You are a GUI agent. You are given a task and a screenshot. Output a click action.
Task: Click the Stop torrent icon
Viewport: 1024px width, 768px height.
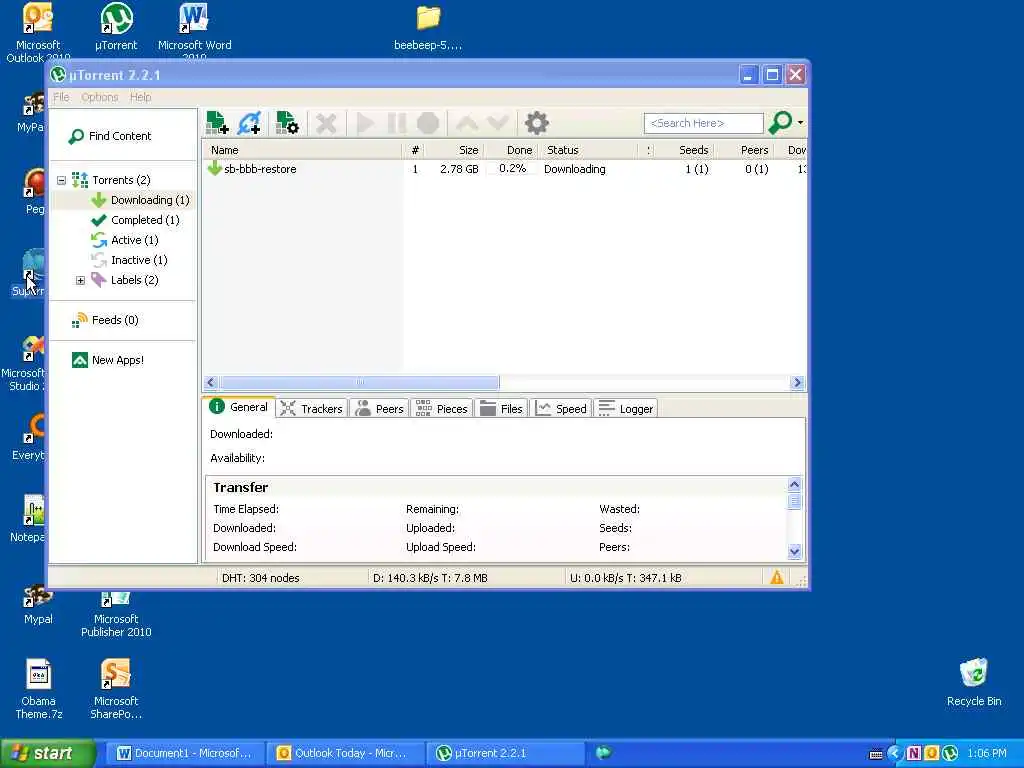[428, 123]
